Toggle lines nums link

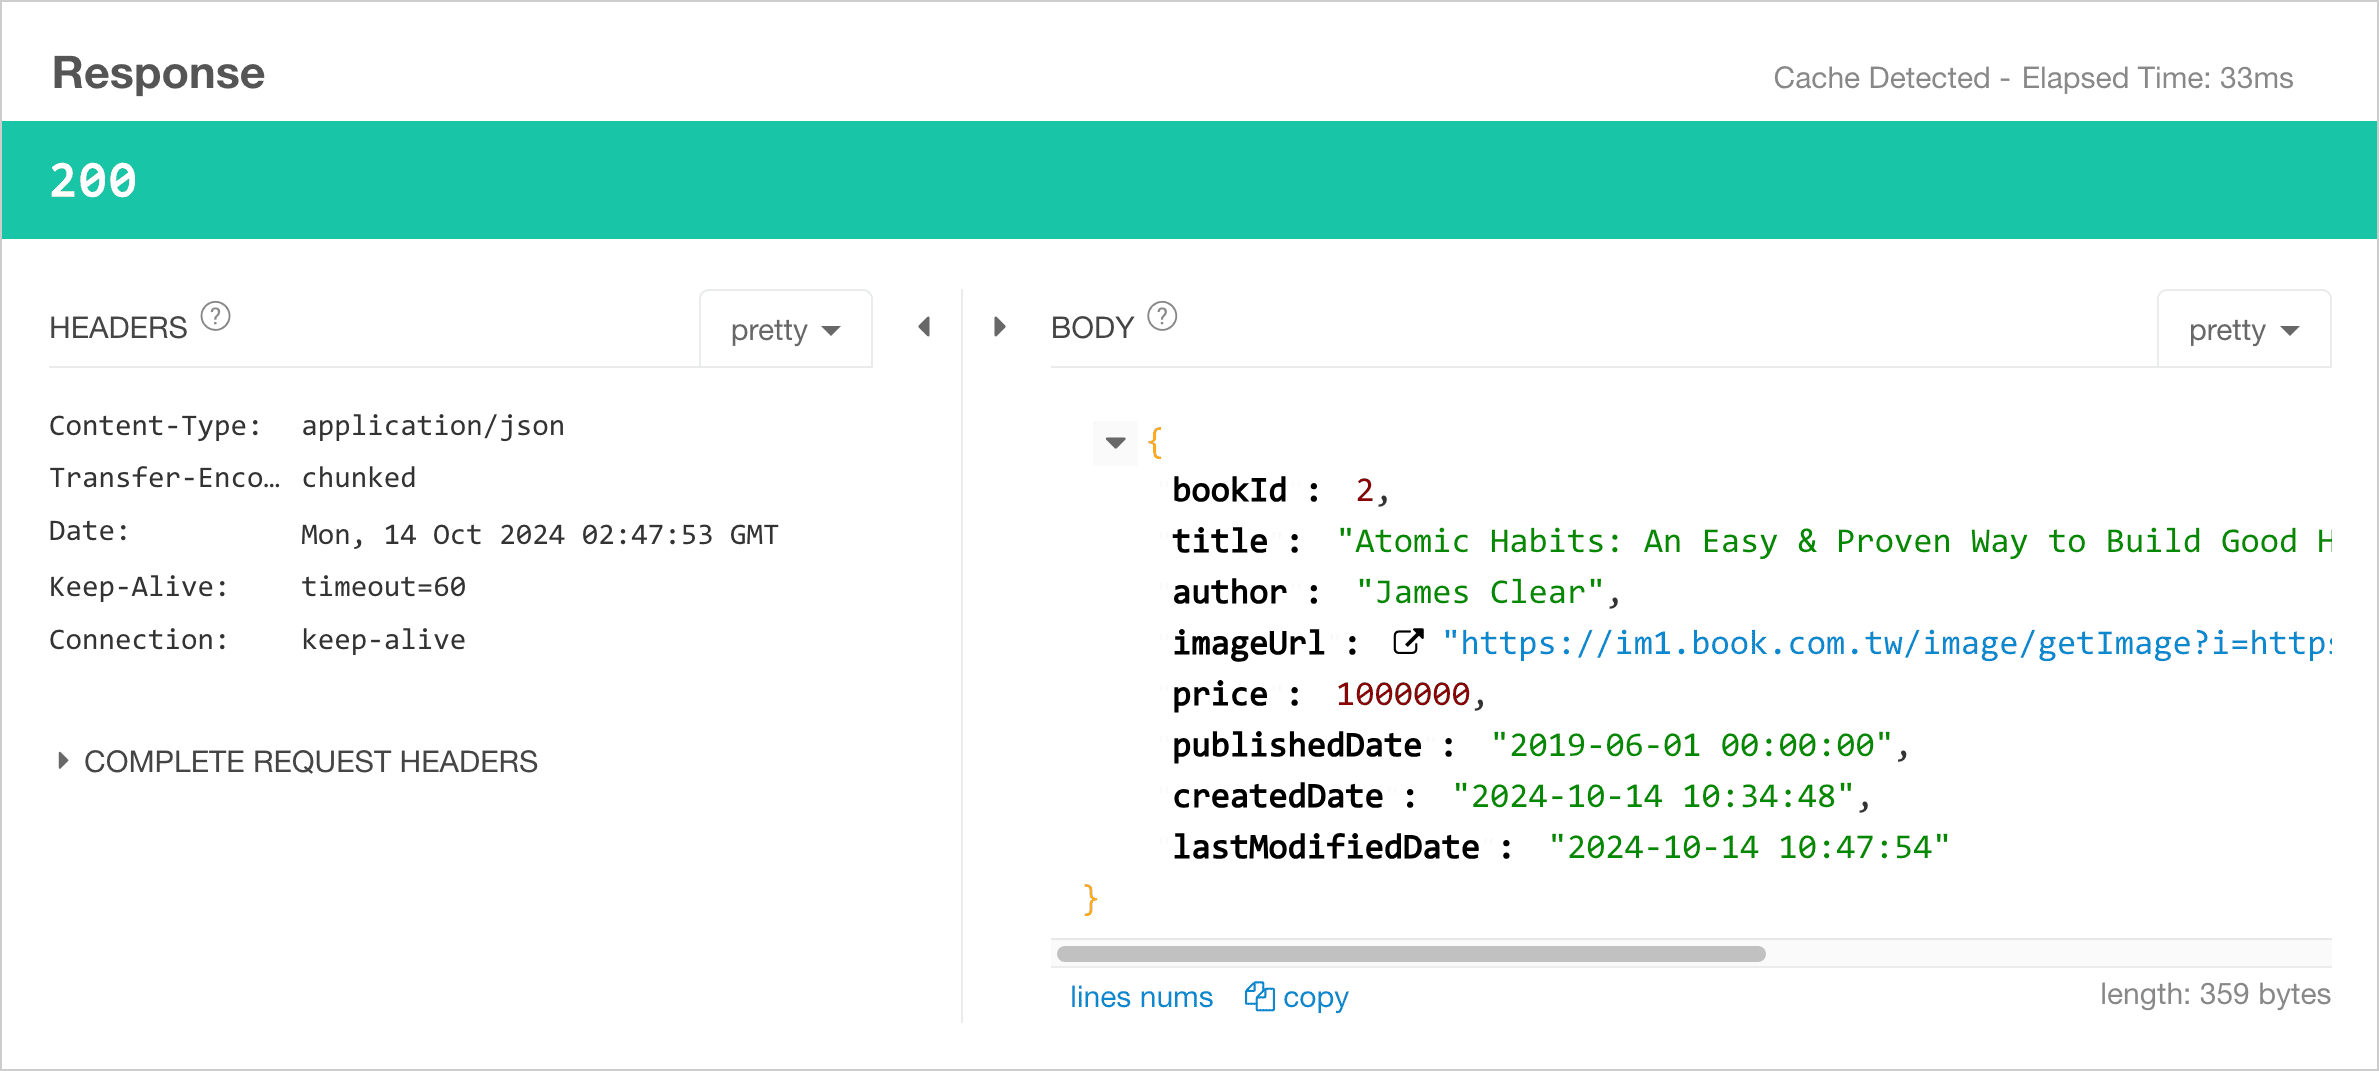(x=1141, y=997)
